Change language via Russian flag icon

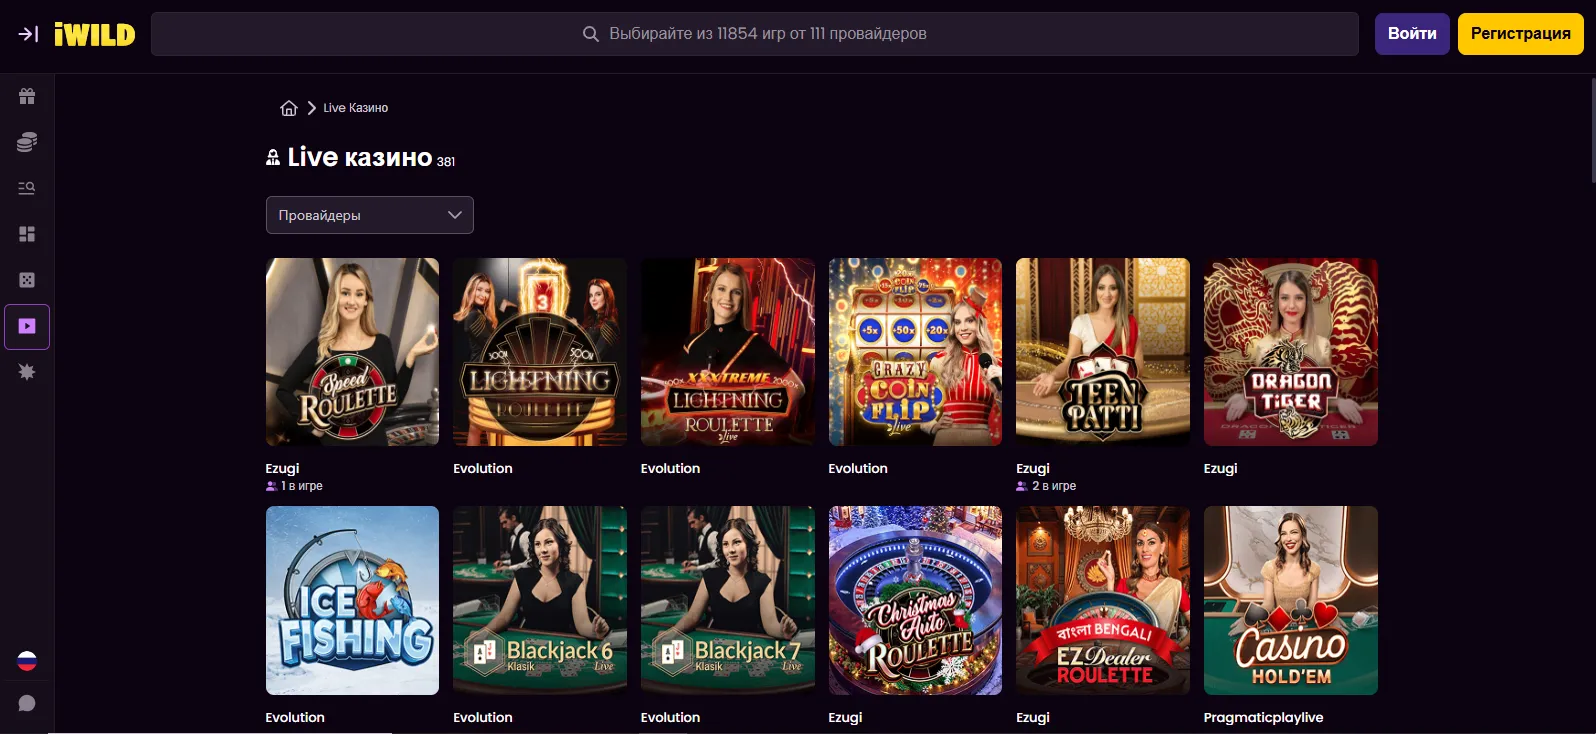coord(27,661)
